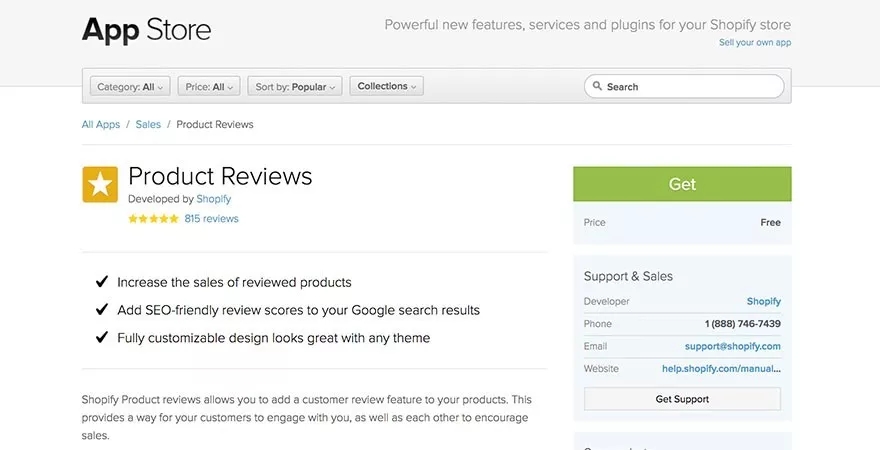This screenshot has width=880, height=450.
Task: Click the support@shopify.com email link
Action: (732, 346)
